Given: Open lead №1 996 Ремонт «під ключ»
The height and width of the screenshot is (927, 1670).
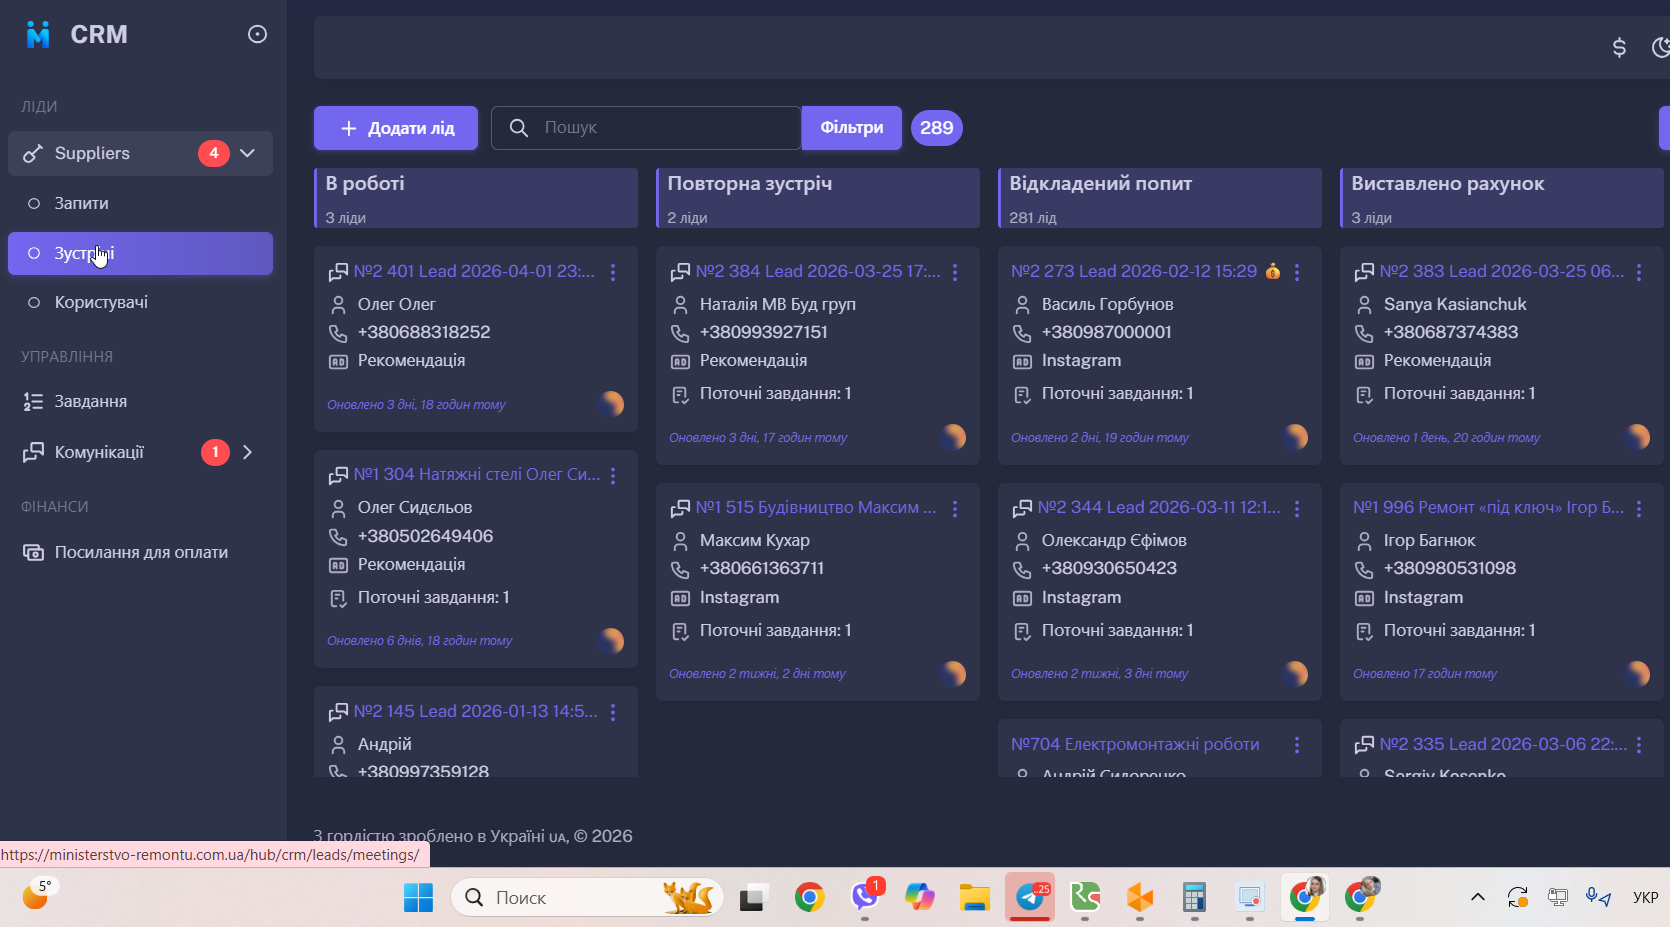Looking at the screenshot, I should (1489, 507).
